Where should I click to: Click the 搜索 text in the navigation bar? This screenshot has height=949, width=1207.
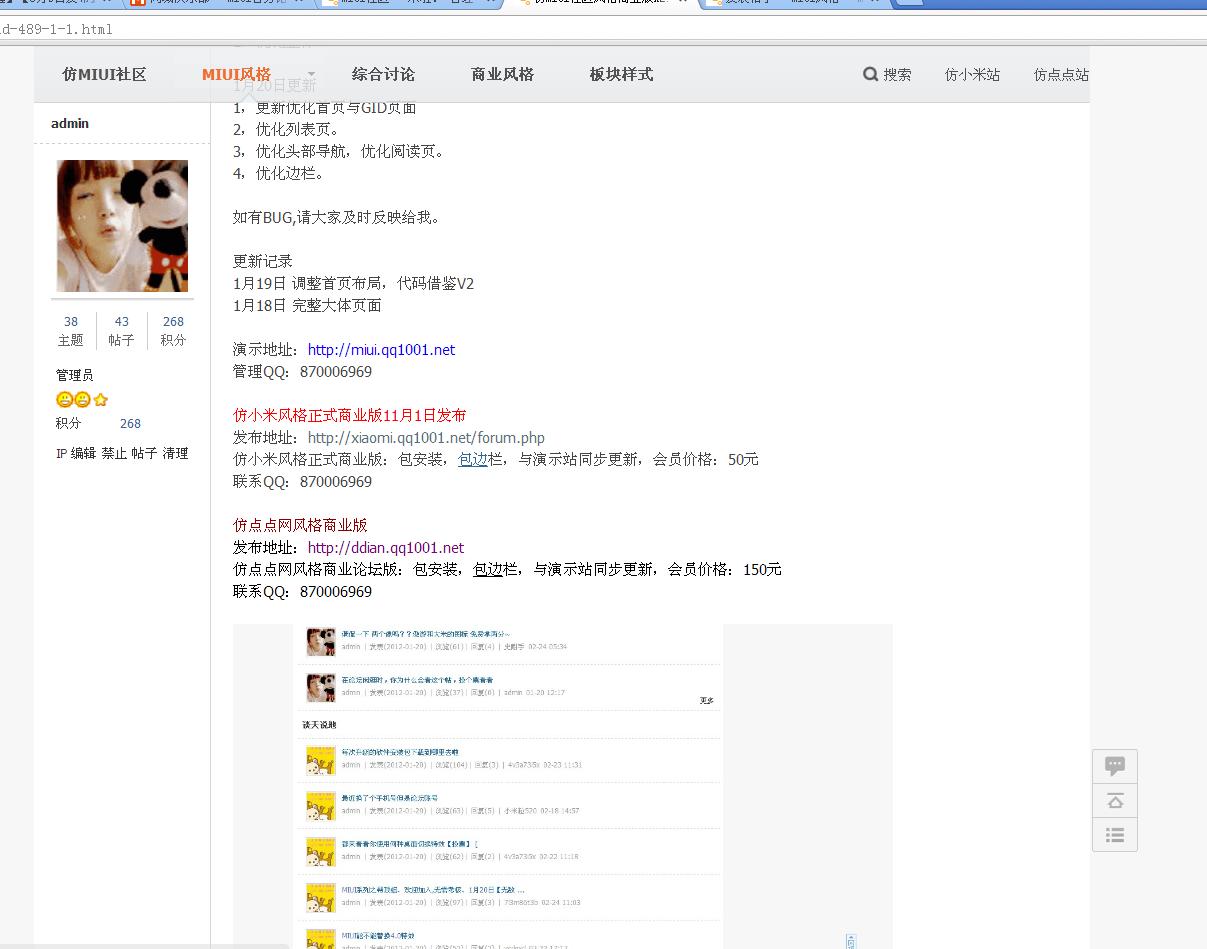897,74
